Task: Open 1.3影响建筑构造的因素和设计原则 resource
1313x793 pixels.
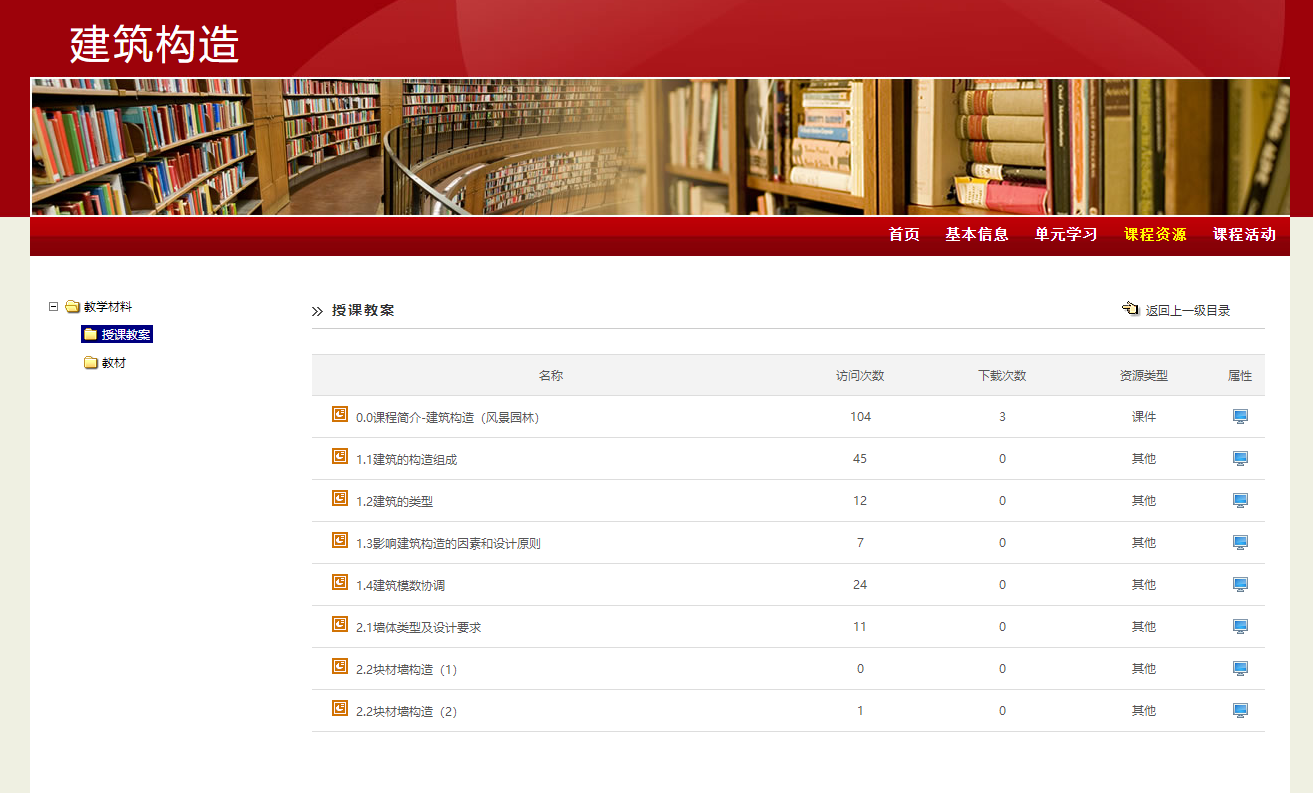Action: [x=448, y=543]
